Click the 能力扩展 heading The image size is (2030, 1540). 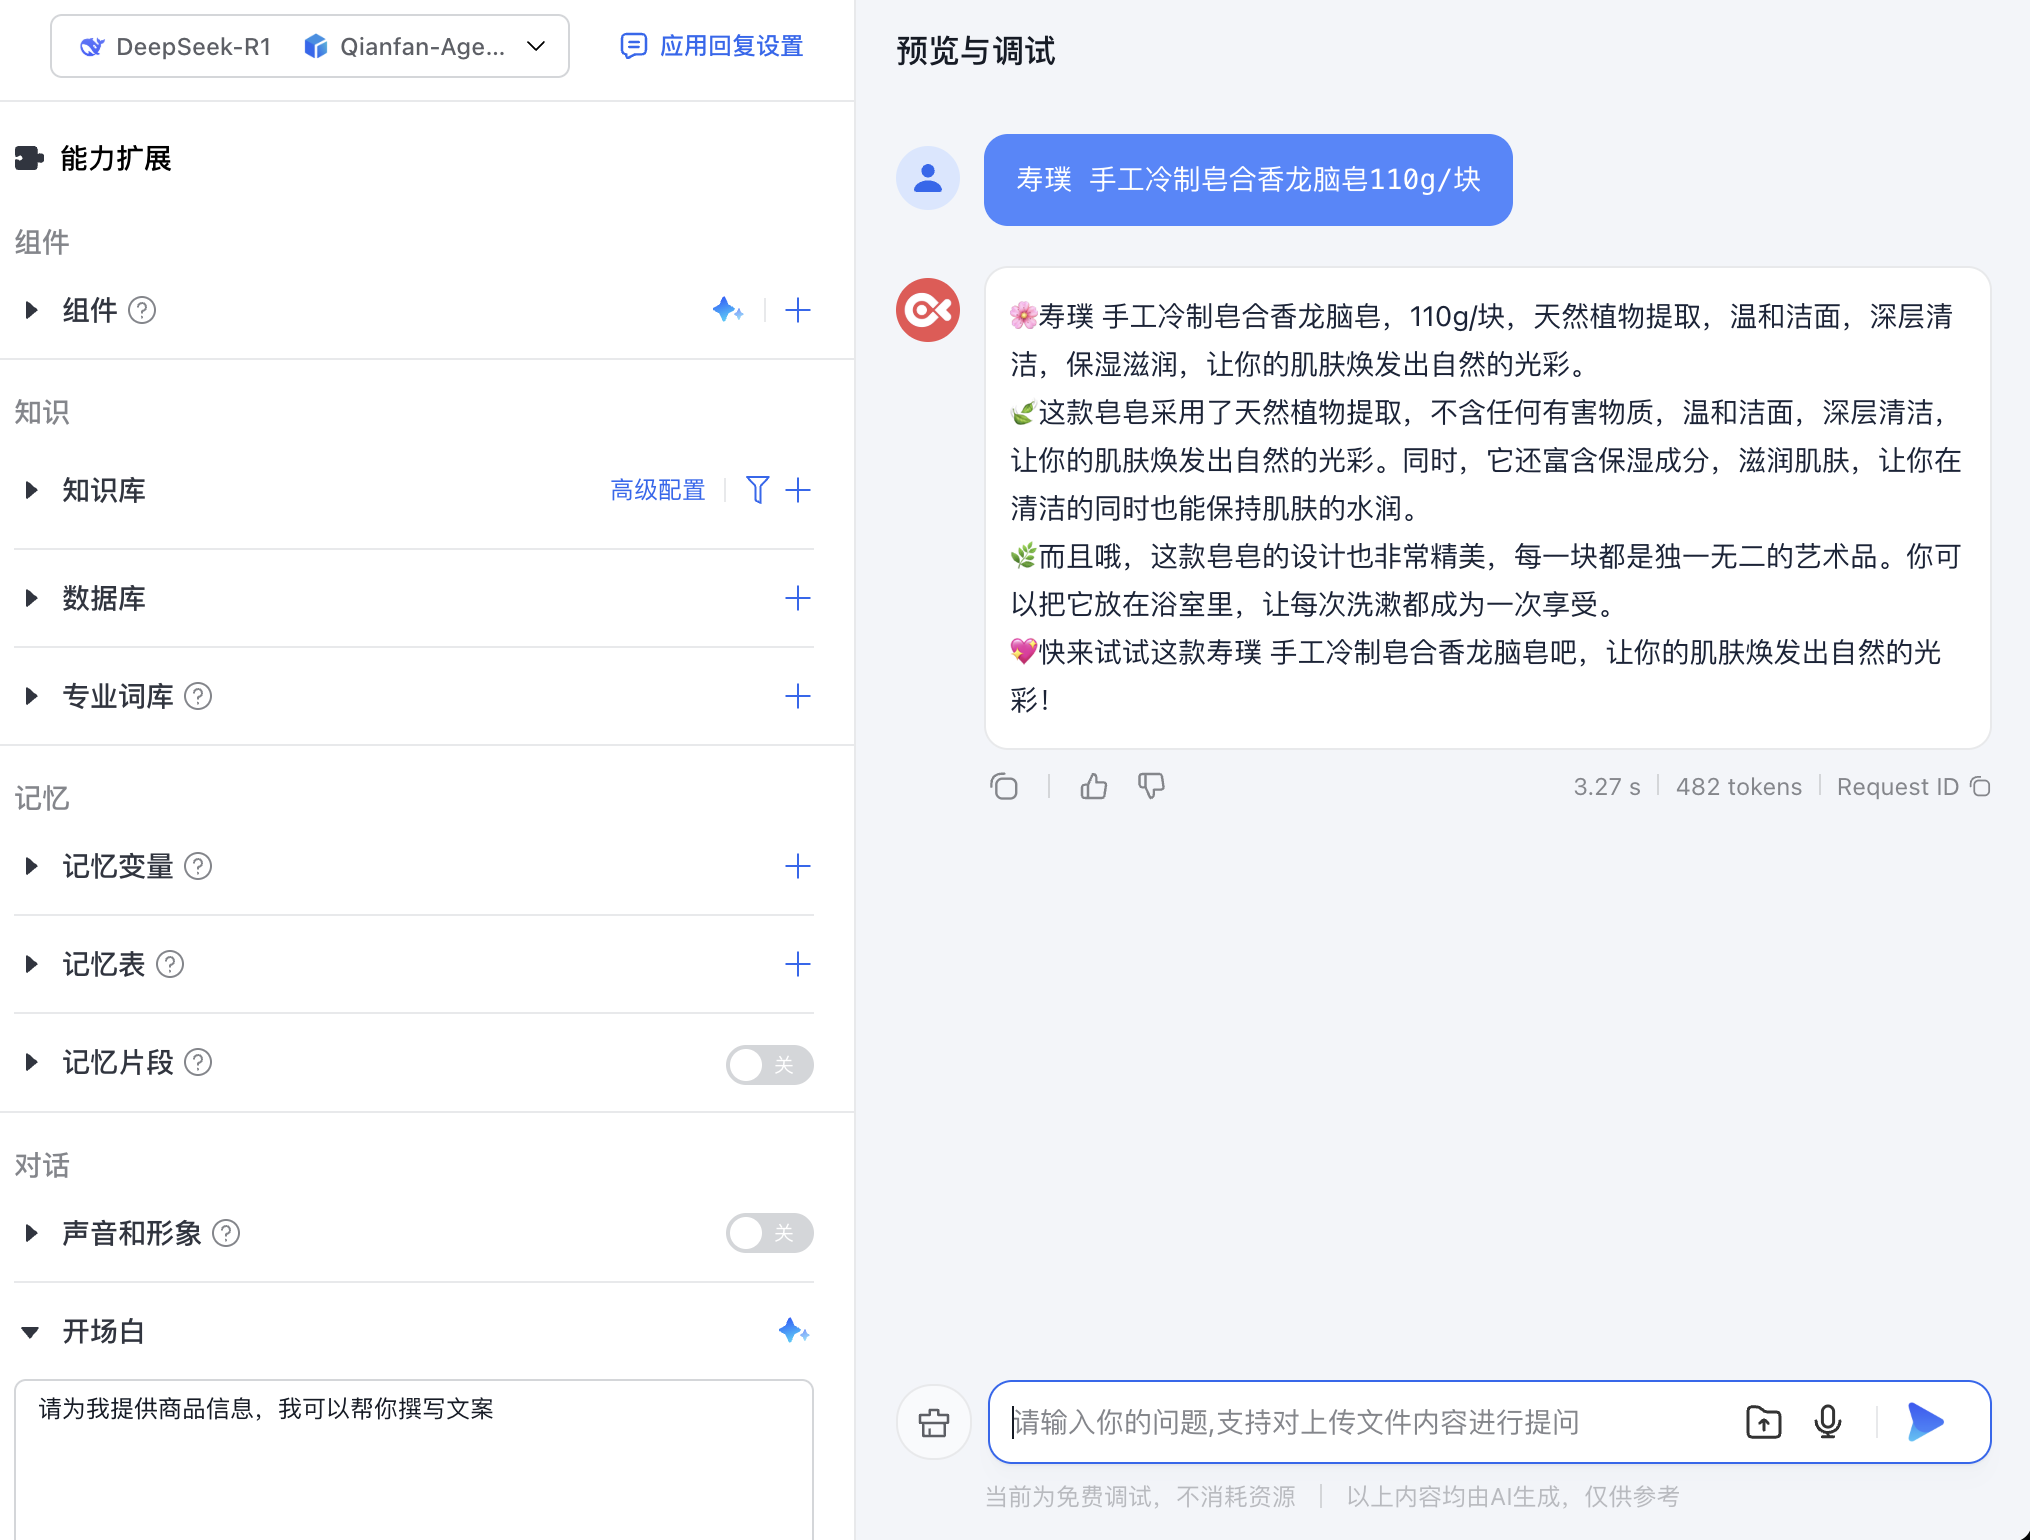(116, 158)
